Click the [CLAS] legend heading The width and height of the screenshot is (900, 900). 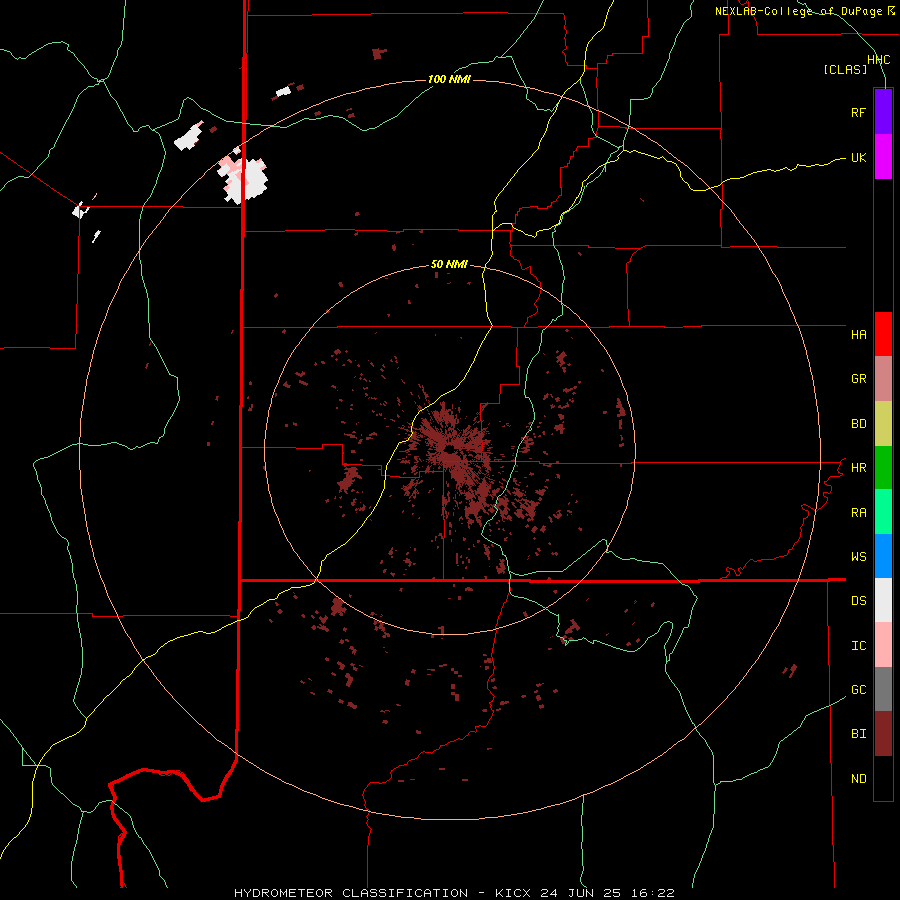pos(845,69)
